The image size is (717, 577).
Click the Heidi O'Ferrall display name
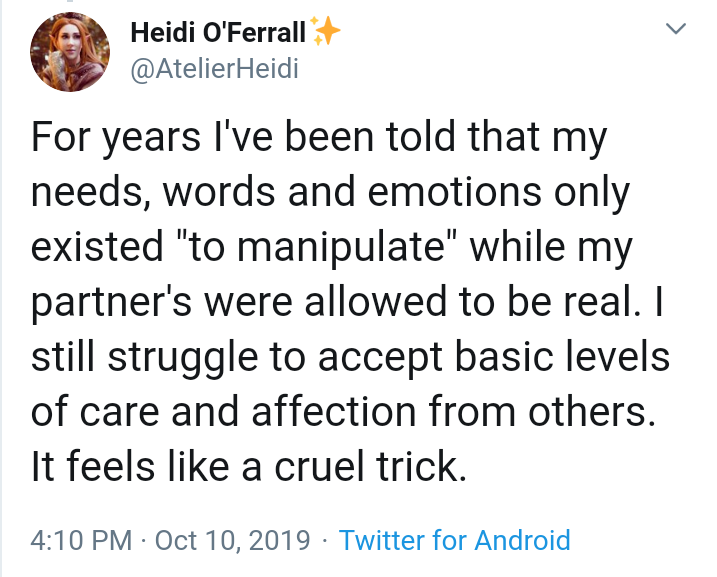(218, 33)
